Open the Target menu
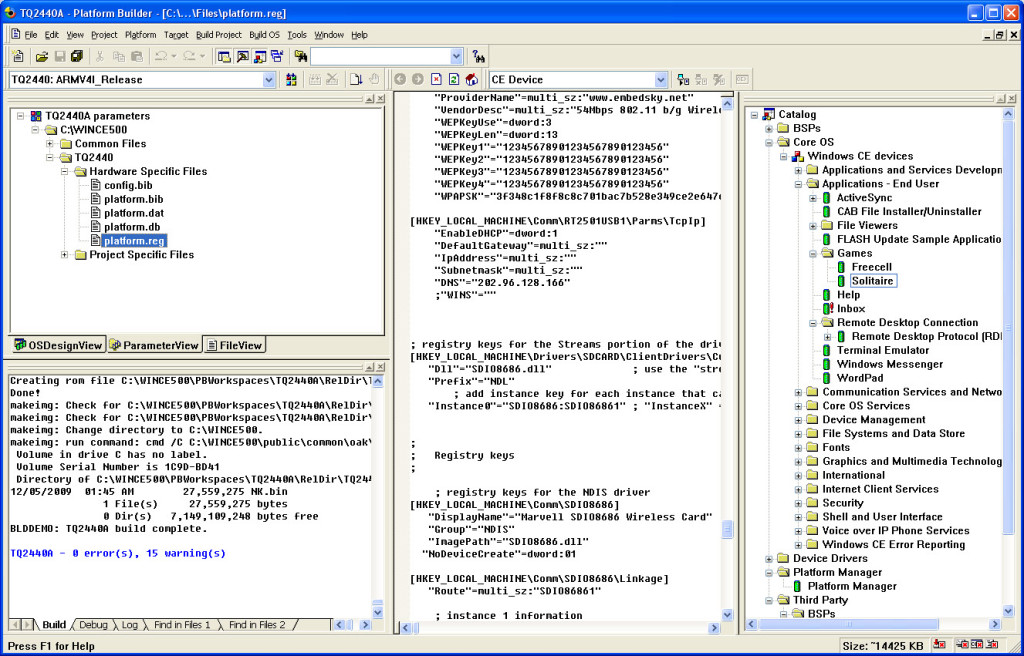This screenshot has height=656, width=1024. coord(176,35)
